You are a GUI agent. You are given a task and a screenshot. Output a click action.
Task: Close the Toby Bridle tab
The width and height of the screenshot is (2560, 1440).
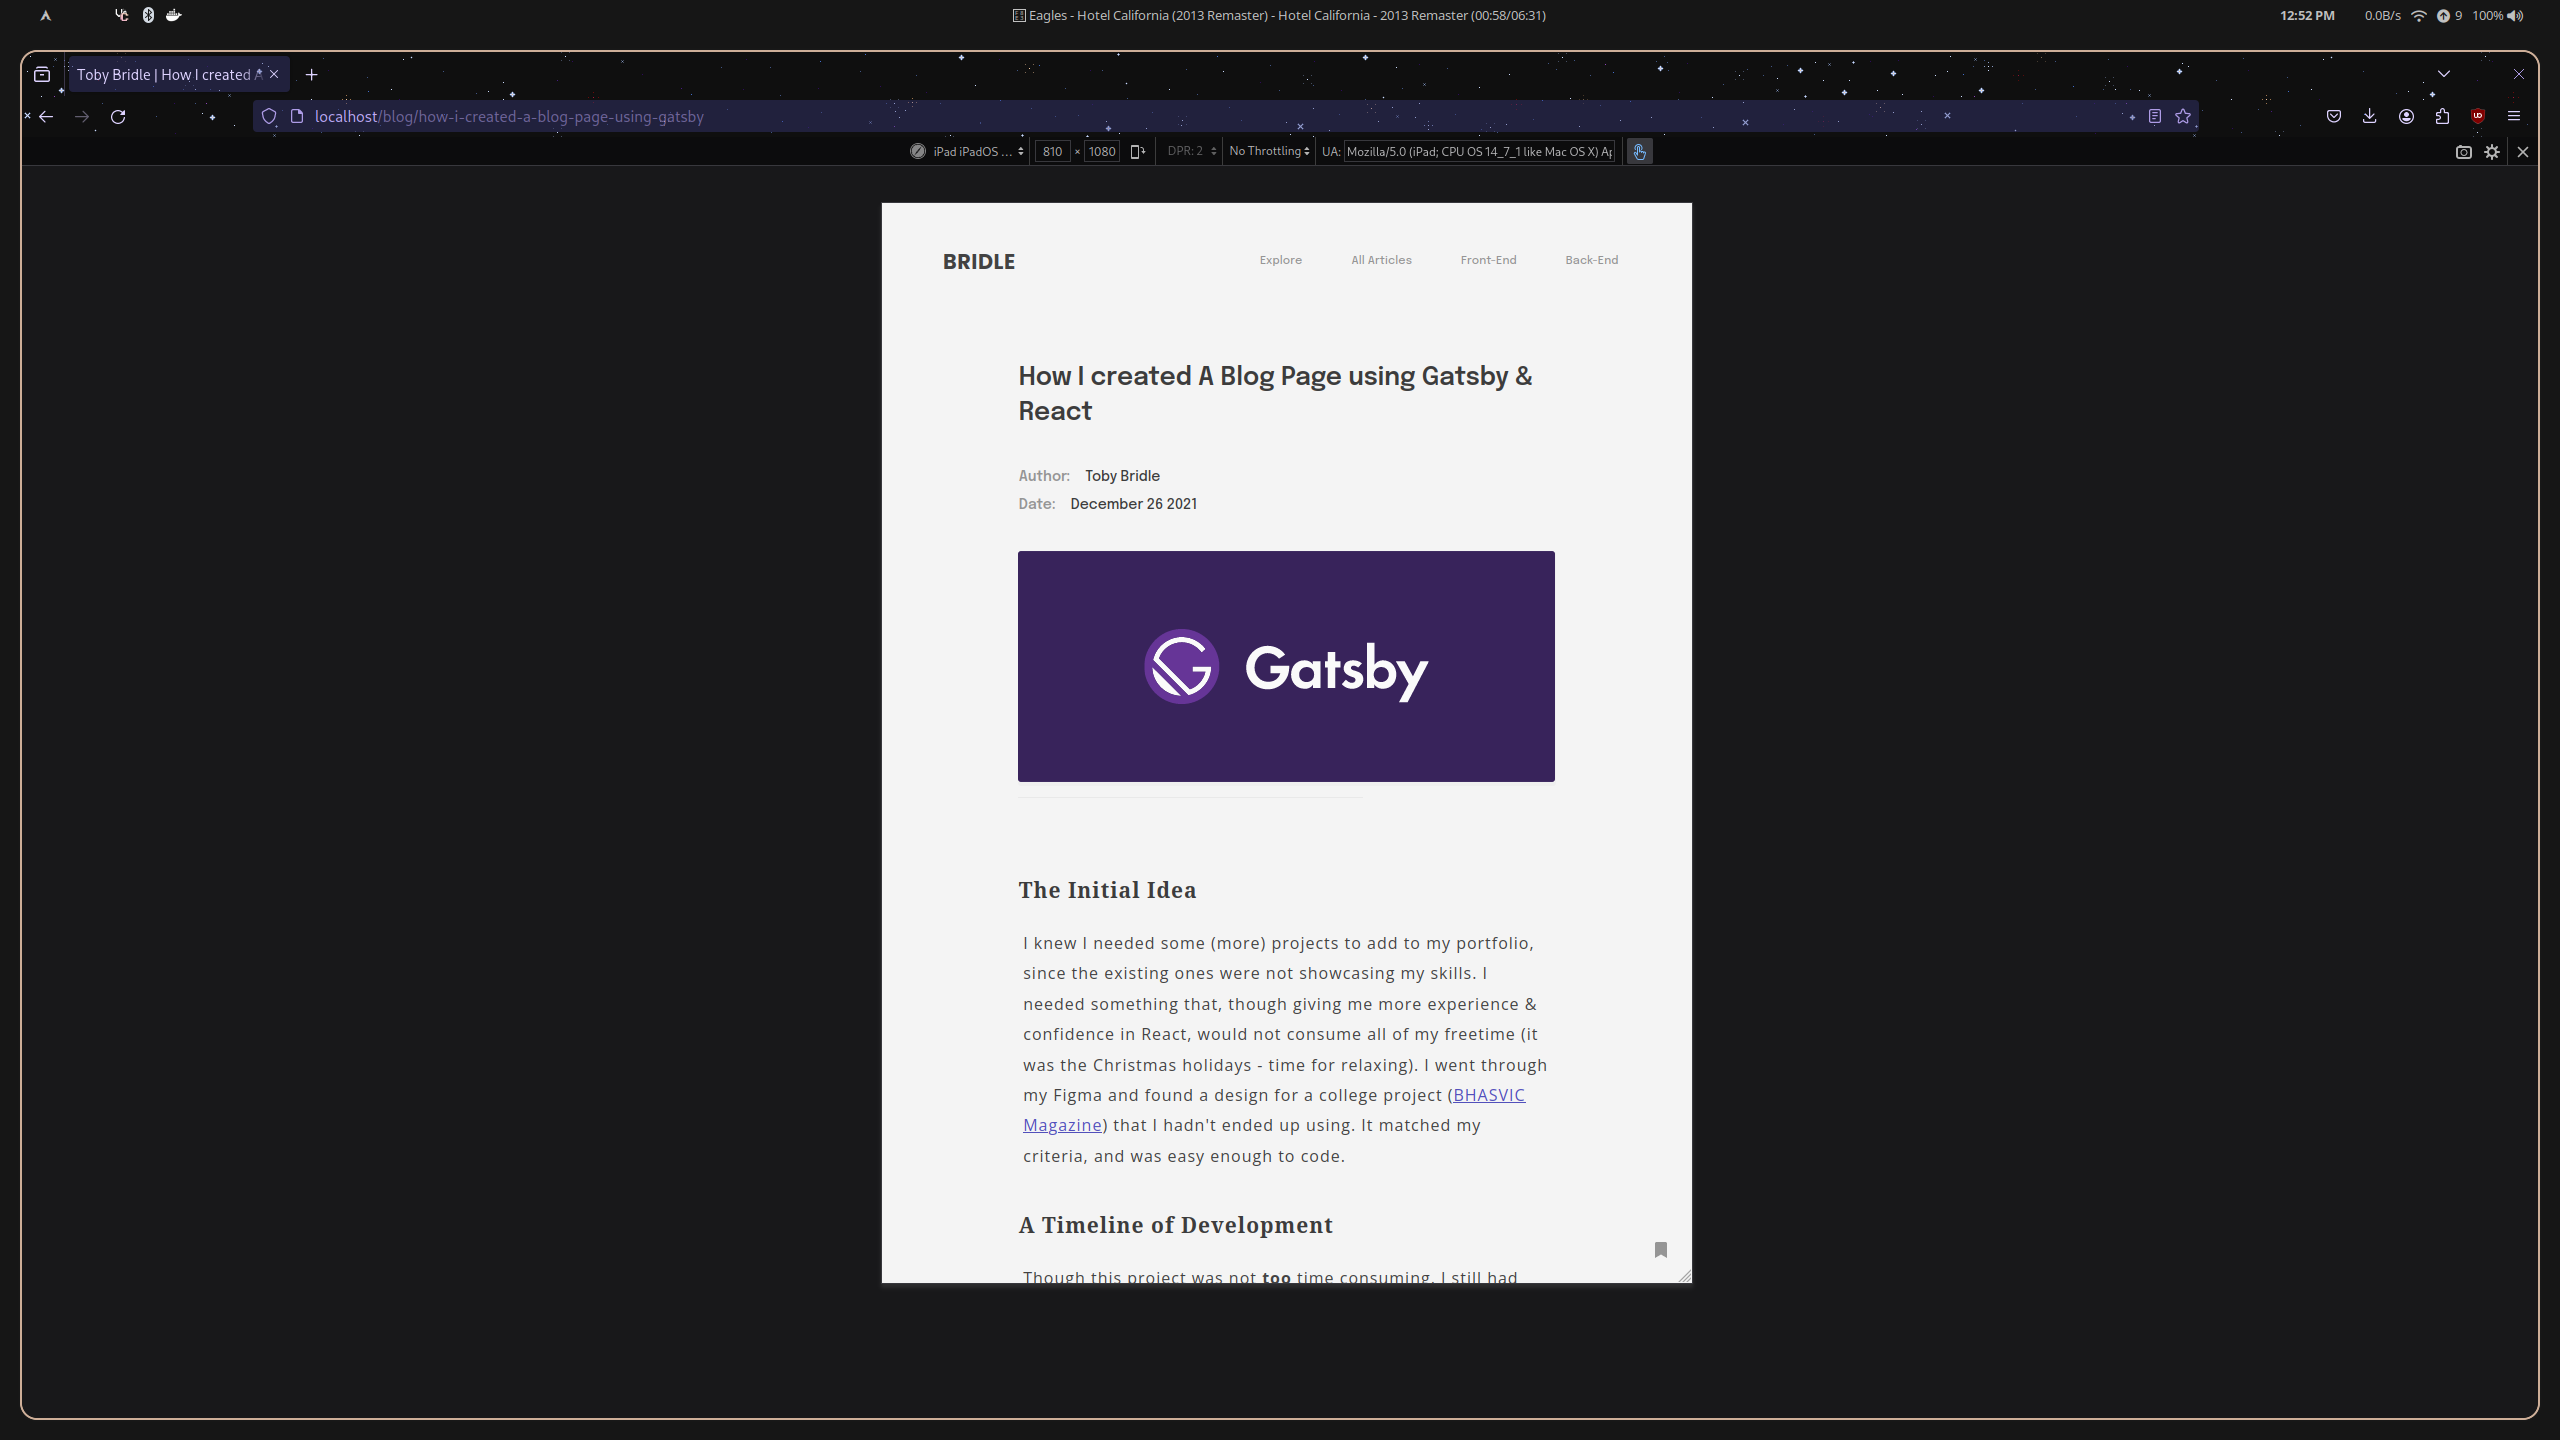274,75
